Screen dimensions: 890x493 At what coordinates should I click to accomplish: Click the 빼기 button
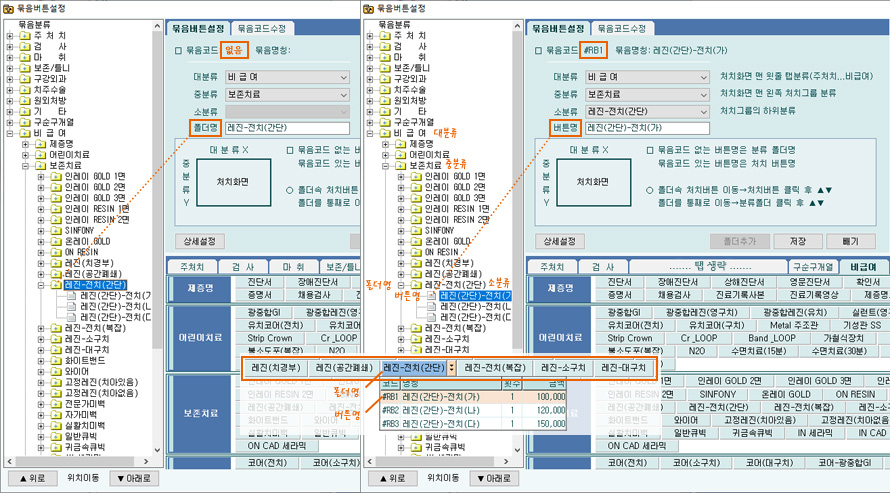(x=849, y=241)
